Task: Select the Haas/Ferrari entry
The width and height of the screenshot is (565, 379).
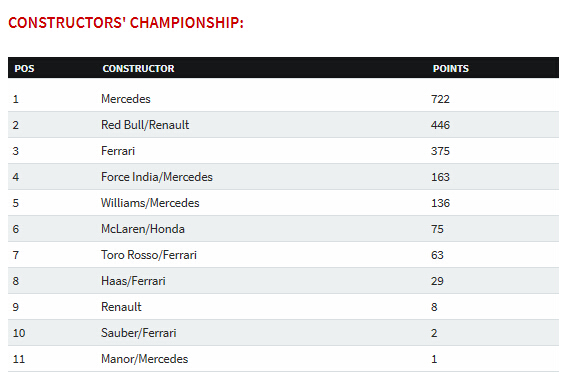Action: 133,281
